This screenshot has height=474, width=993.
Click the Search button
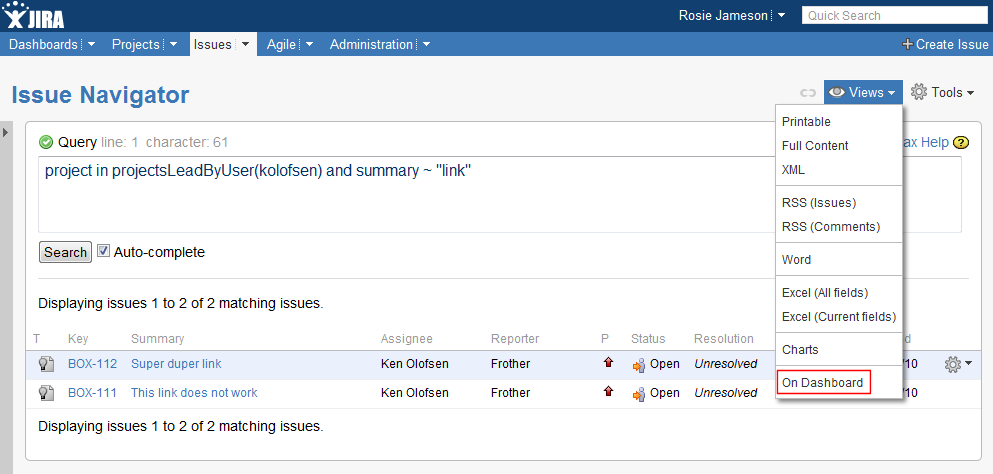pos(65,252)
